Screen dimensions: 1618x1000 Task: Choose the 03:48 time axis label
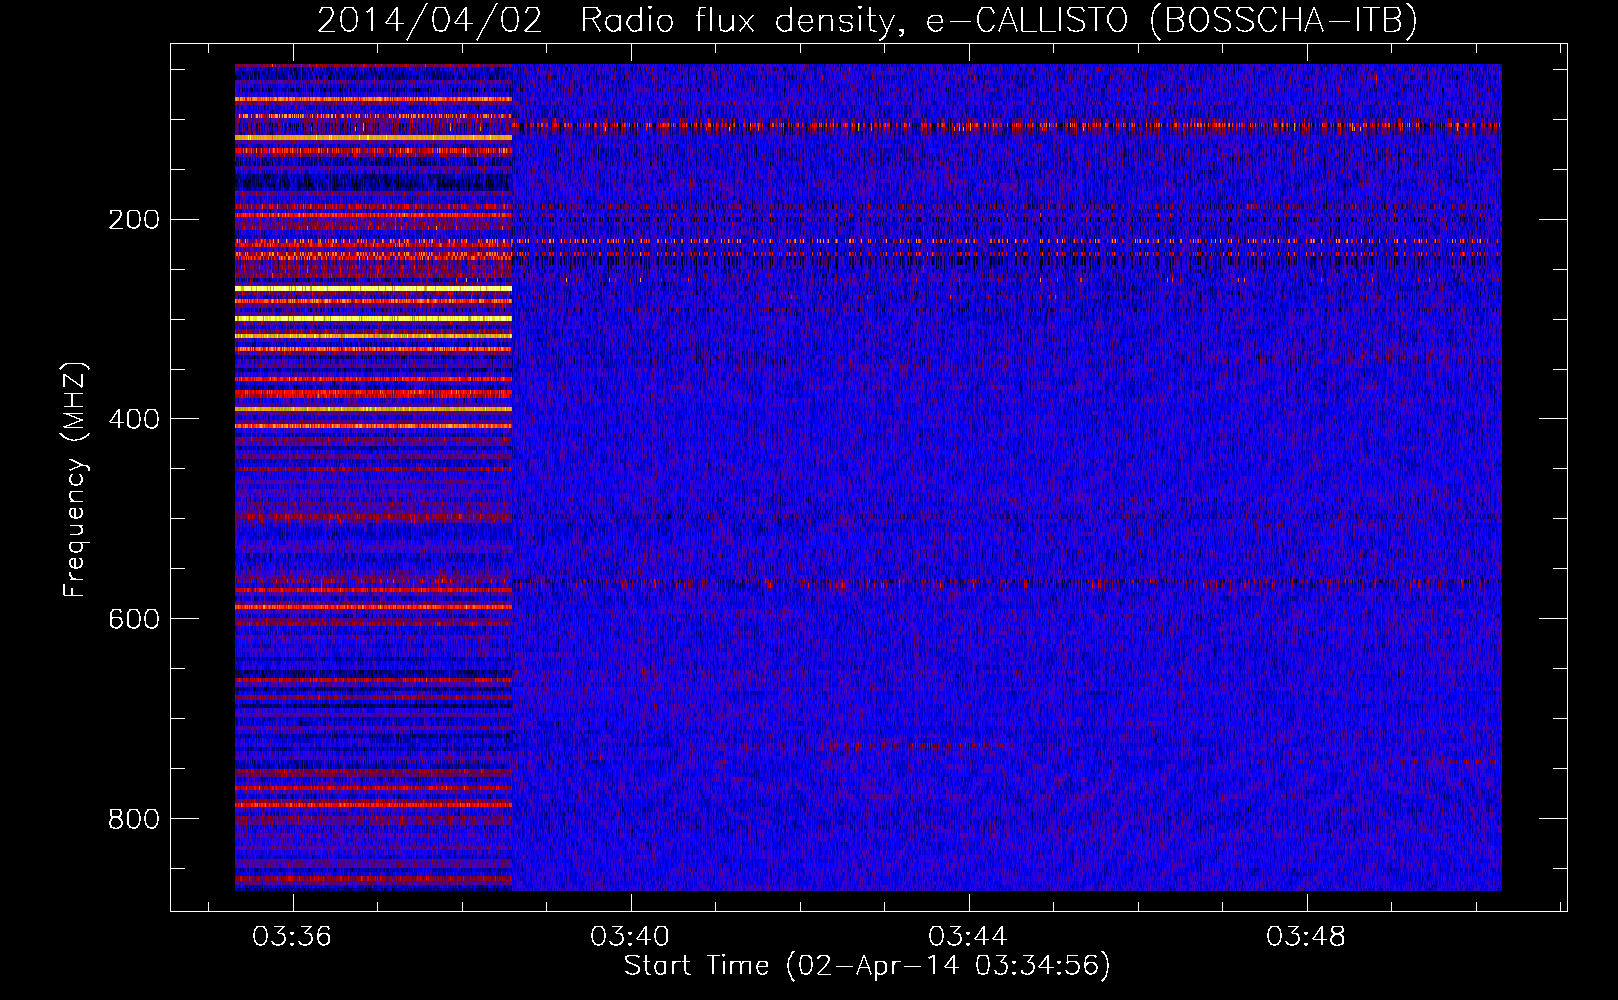1306,937
